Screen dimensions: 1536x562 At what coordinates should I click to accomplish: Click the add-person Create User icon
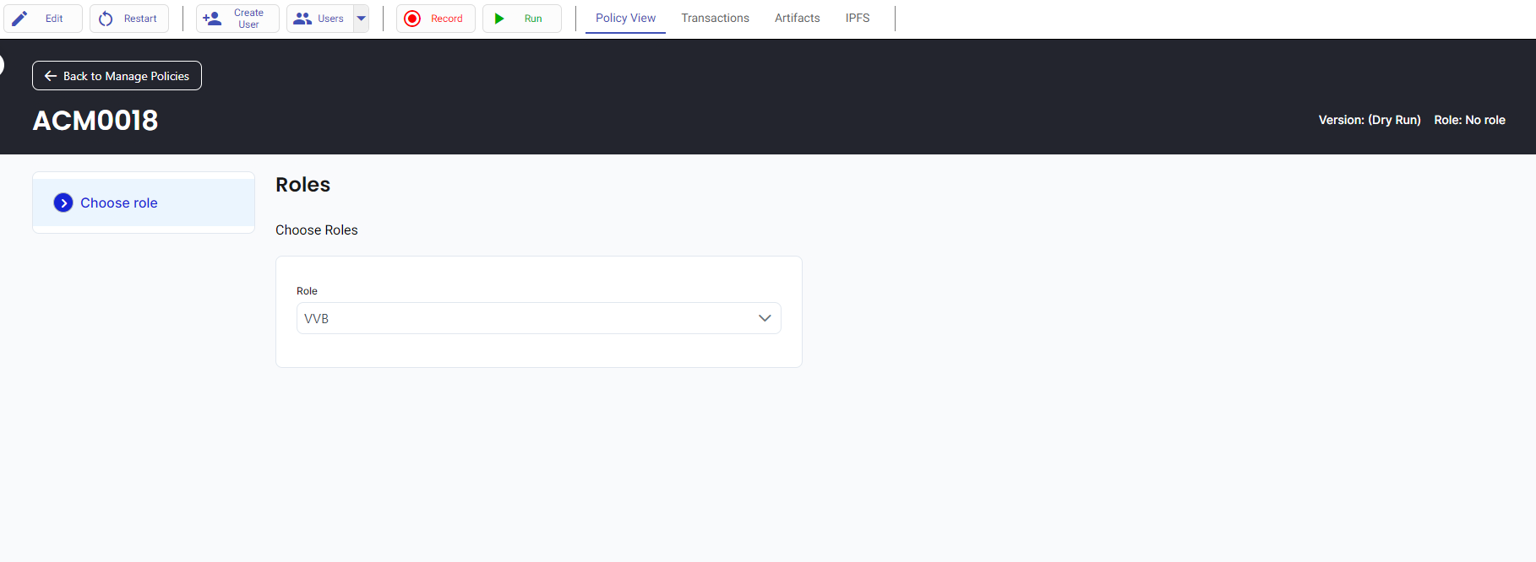click(212, 18)
